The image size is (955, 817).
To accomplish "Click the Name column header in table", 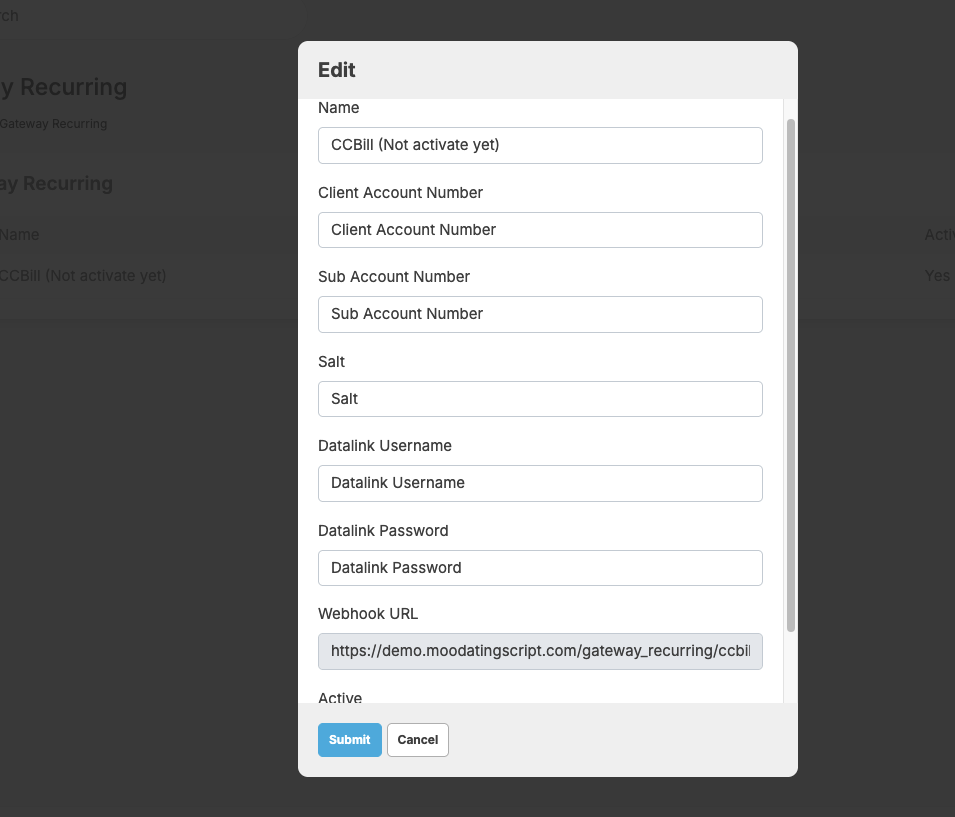I will click(x=19, y=234).
